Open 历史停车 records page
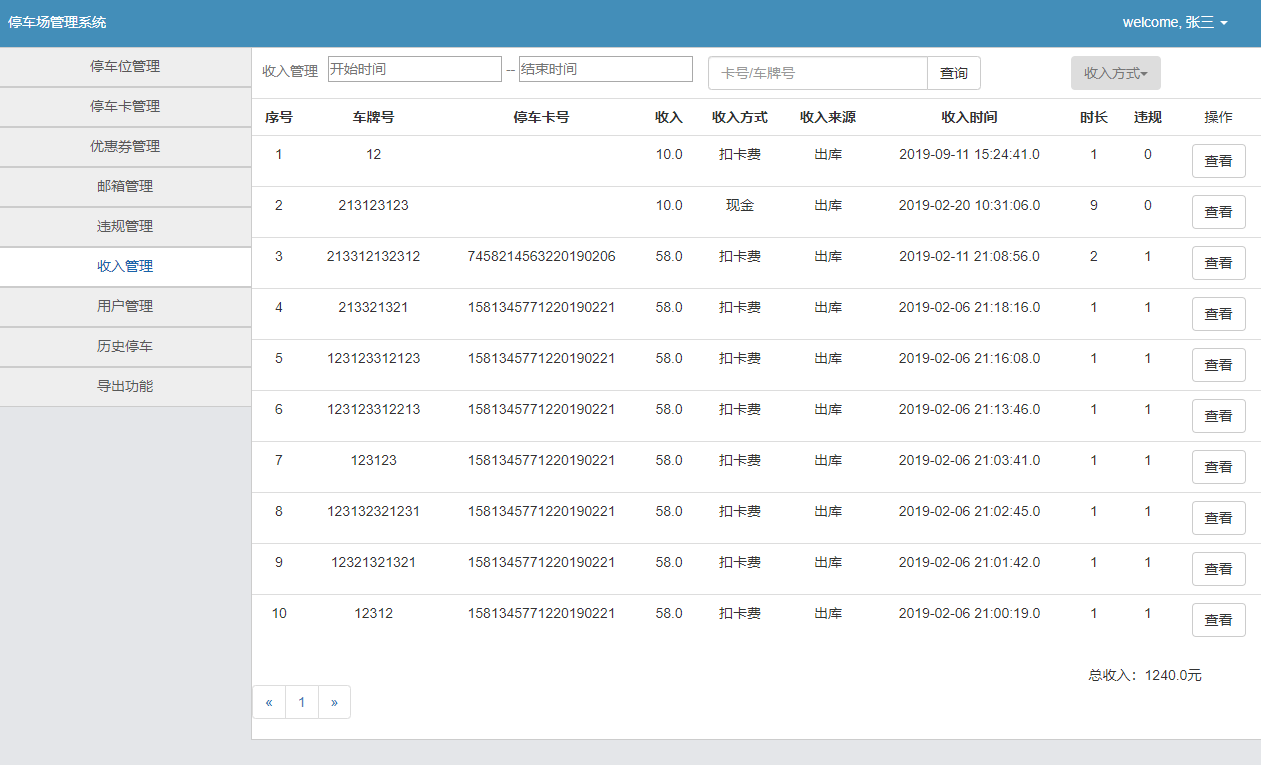Viewport: 1261px width, 765px height. pos(125,346)
